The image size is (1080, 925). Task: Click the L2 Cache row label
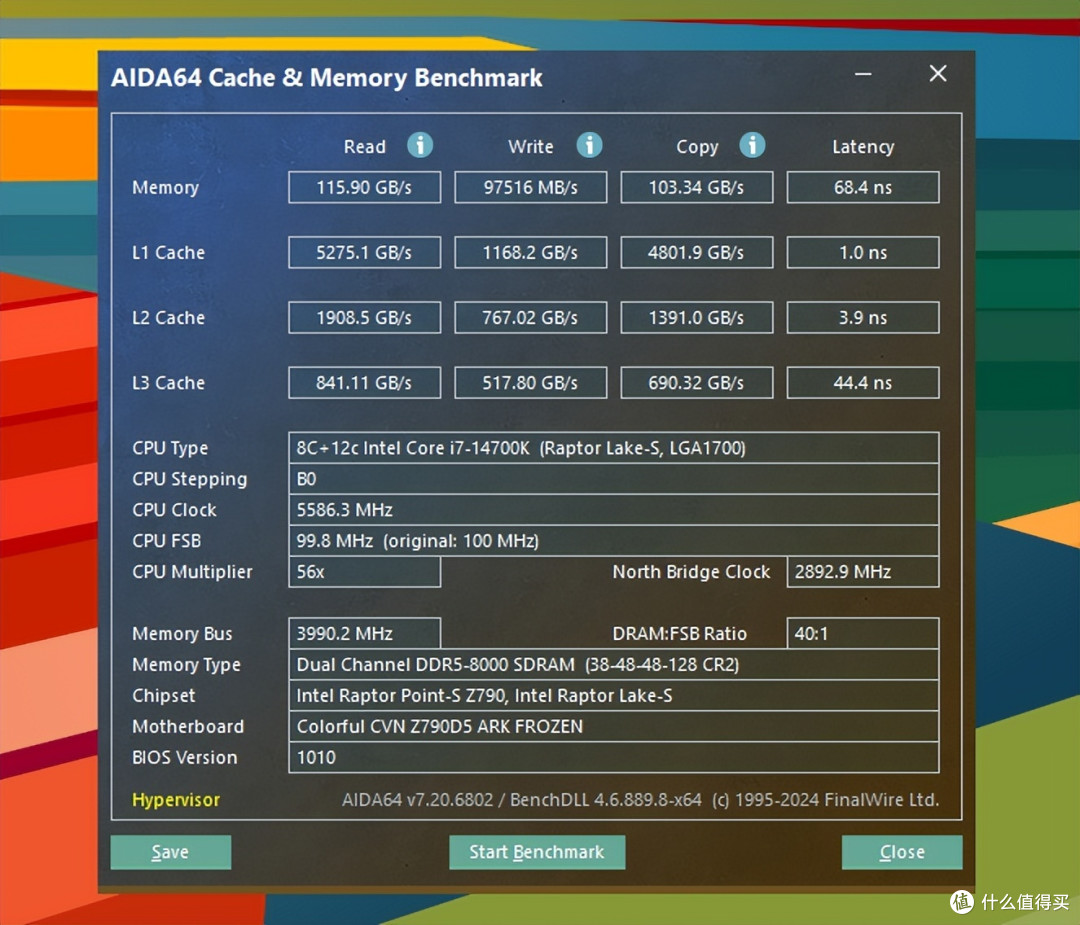[169, 318]
